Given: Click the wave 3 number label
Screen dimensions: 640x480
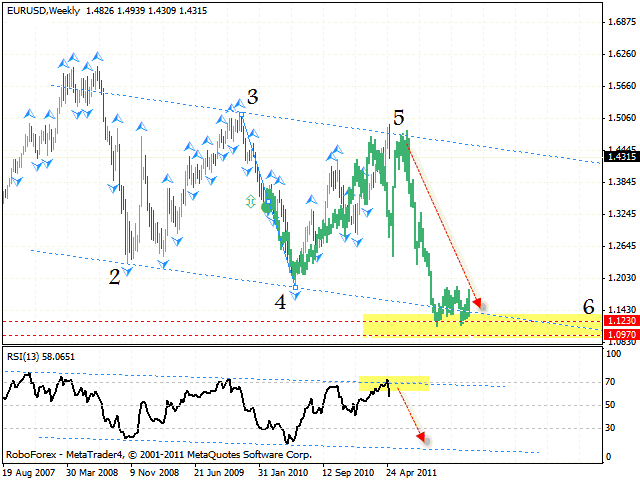Looking at the screenshot, I should [253, 97].
